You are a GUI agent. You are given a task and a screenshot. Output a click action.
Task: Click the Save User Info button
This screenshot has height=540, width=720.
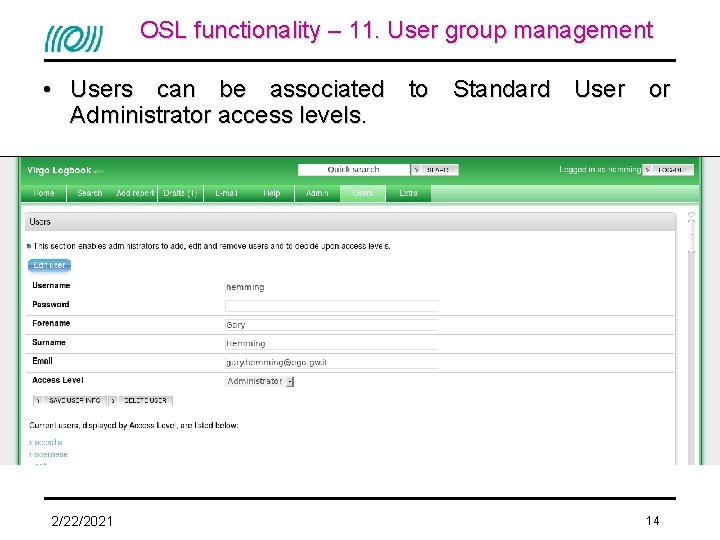pyautogui.click(x=69, y=400)
